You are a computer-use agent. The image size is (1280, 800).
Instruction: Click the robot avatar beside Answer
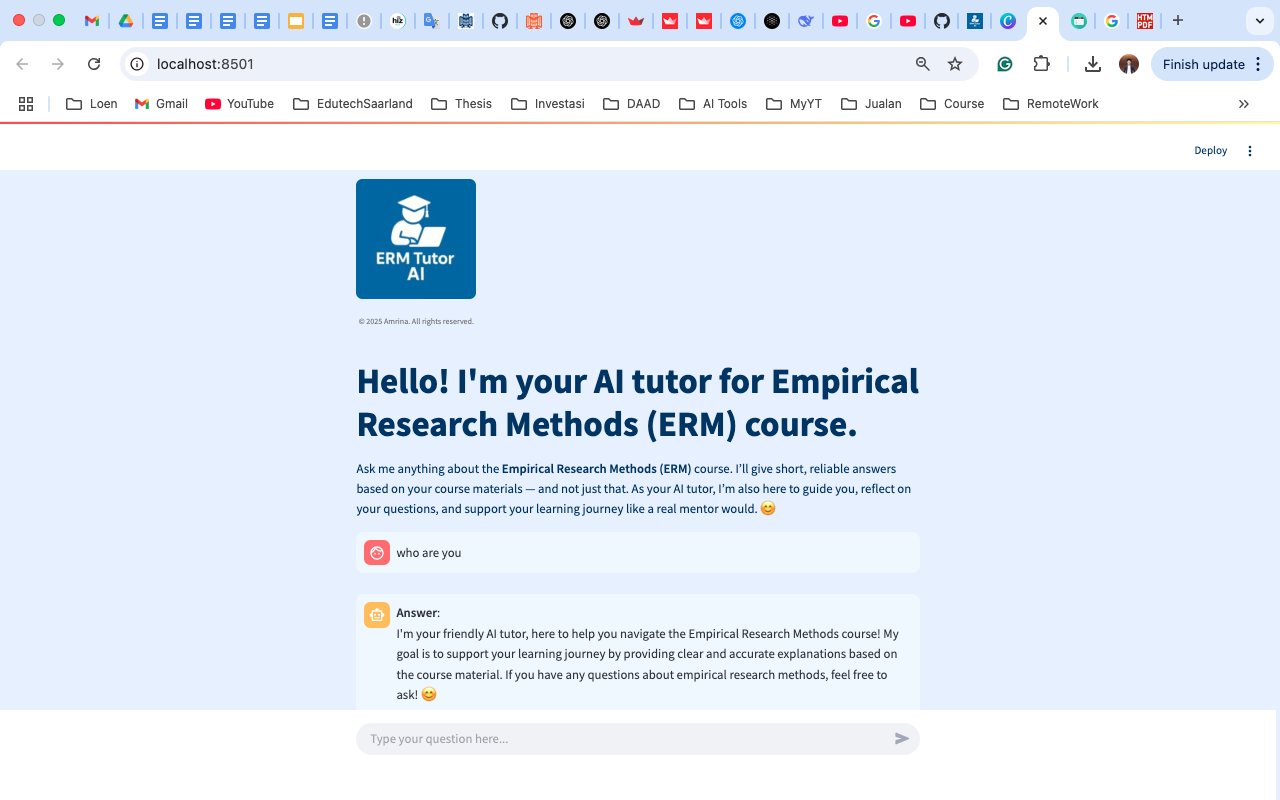pyautogui.click(x=377, y=615)
